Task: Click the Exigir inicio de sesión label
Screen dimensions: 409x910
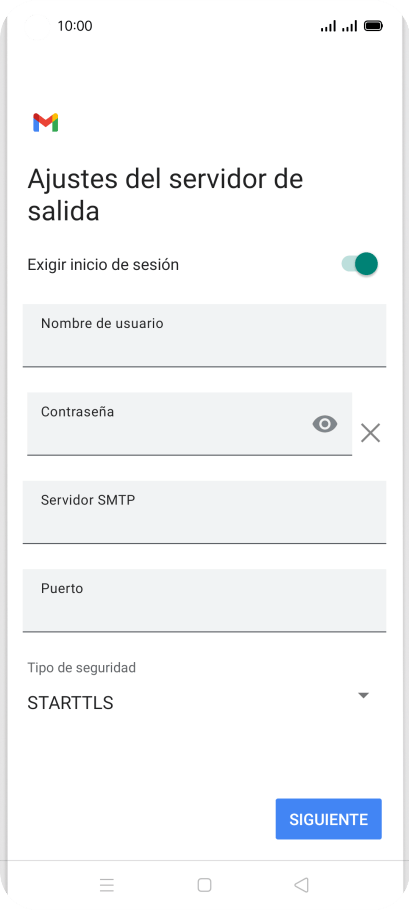Action: click(103, 265)
